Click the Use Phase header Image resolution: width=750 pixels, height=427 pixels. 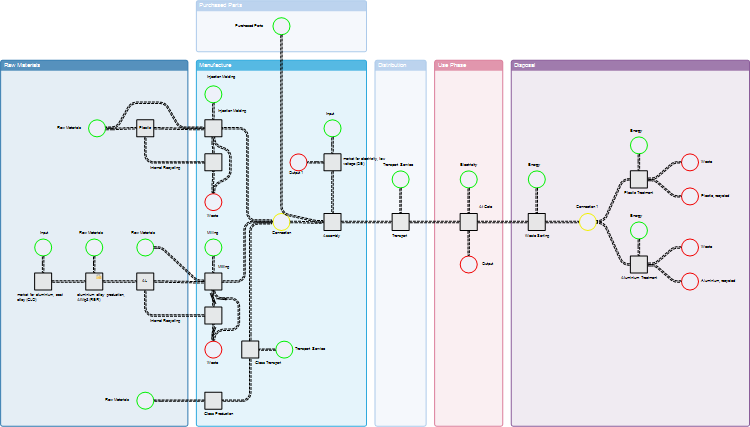point(469,66)
